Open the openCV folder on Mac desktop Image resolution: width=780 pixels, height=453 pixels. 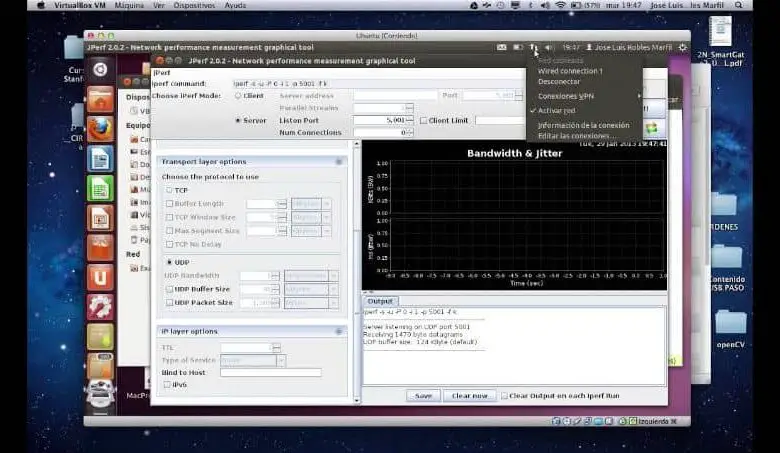tap(730, 328)
